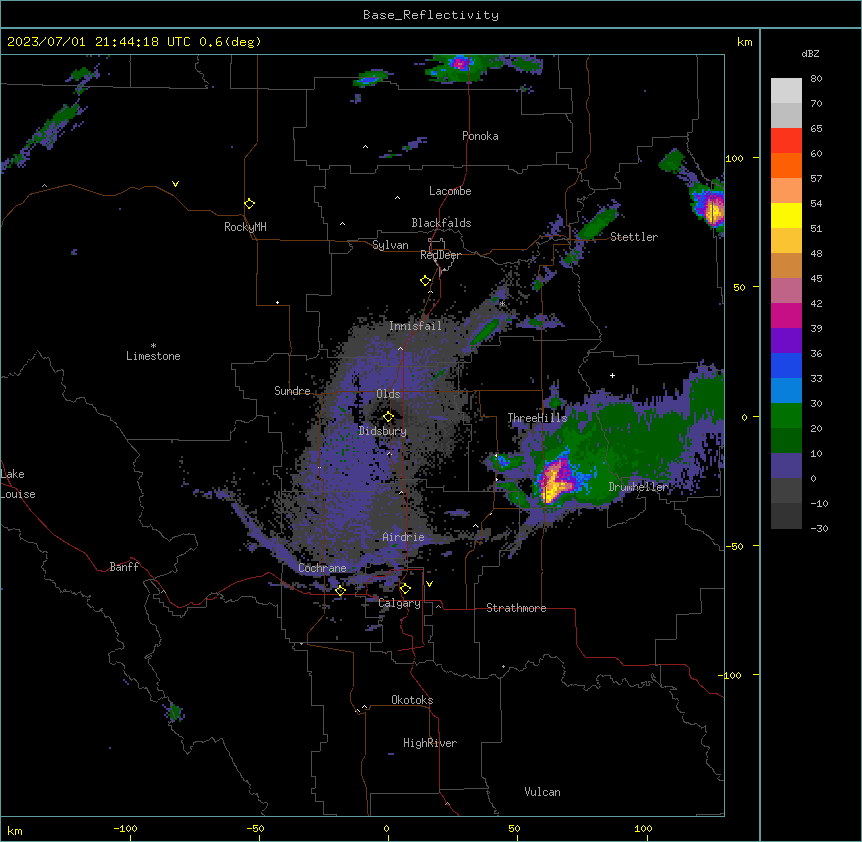862x842 pixels.
Task: Click the Drumheller label
Action: (x=638, y=487)
